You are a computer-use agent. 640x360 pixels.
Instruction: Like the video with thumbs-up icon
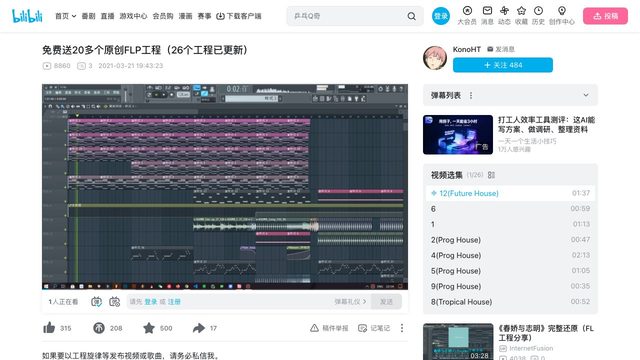point(49,328)
